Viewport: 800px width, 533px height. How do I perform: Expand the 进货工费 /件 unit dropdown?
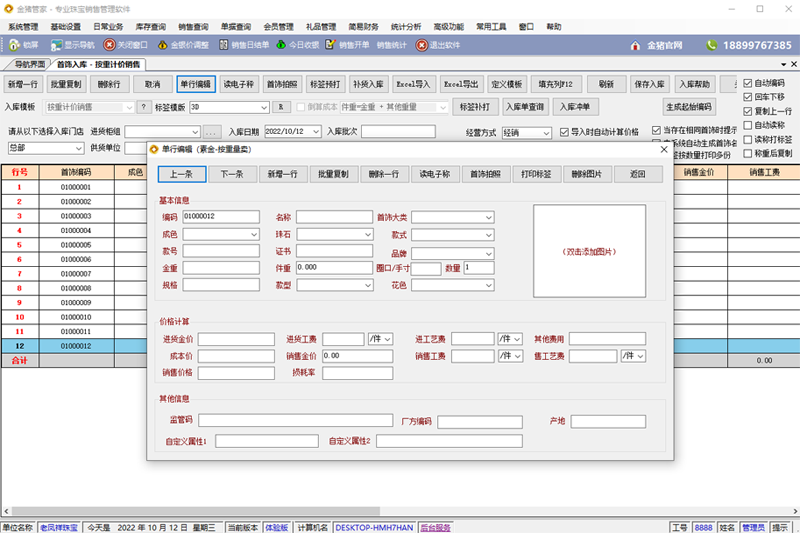point(388,339)
